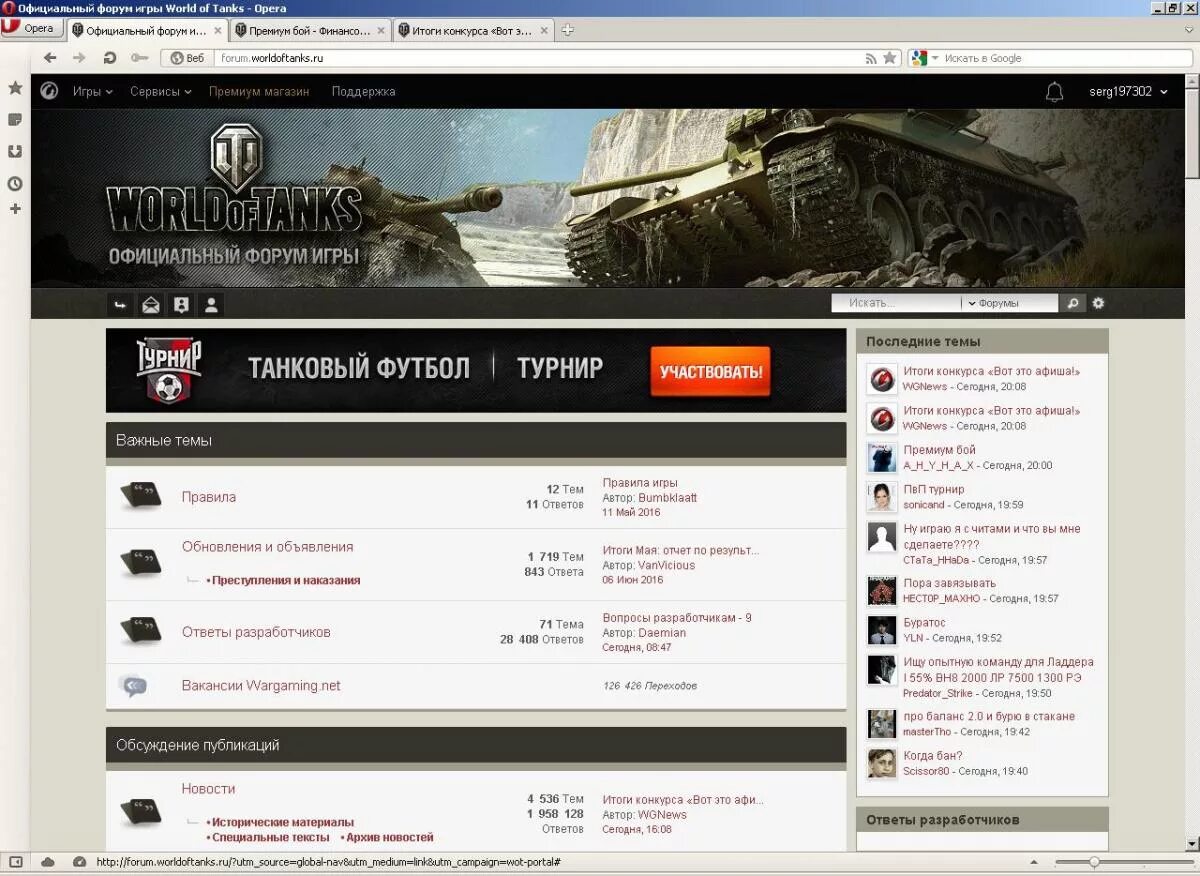Image resolution: width=1200 pixels, height=876 pixels.
Task: Open the Правила forum section
Action: tap(209, 497)
